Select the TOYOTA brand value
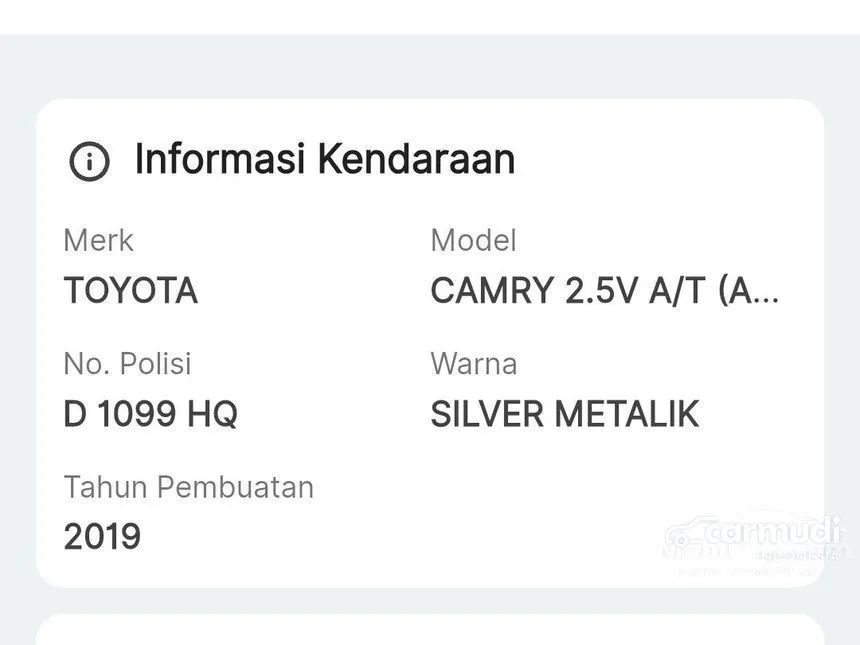 (x=130, y=291)
